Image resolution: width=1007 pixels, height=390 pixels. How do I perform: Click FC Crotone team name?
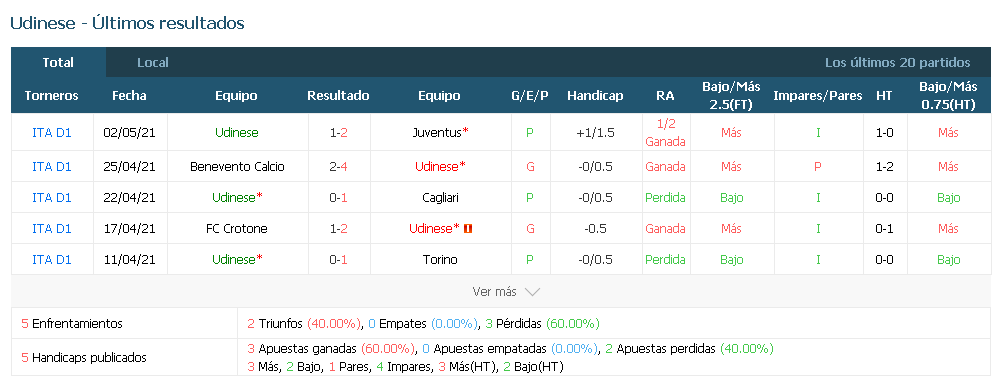point(237,228)
